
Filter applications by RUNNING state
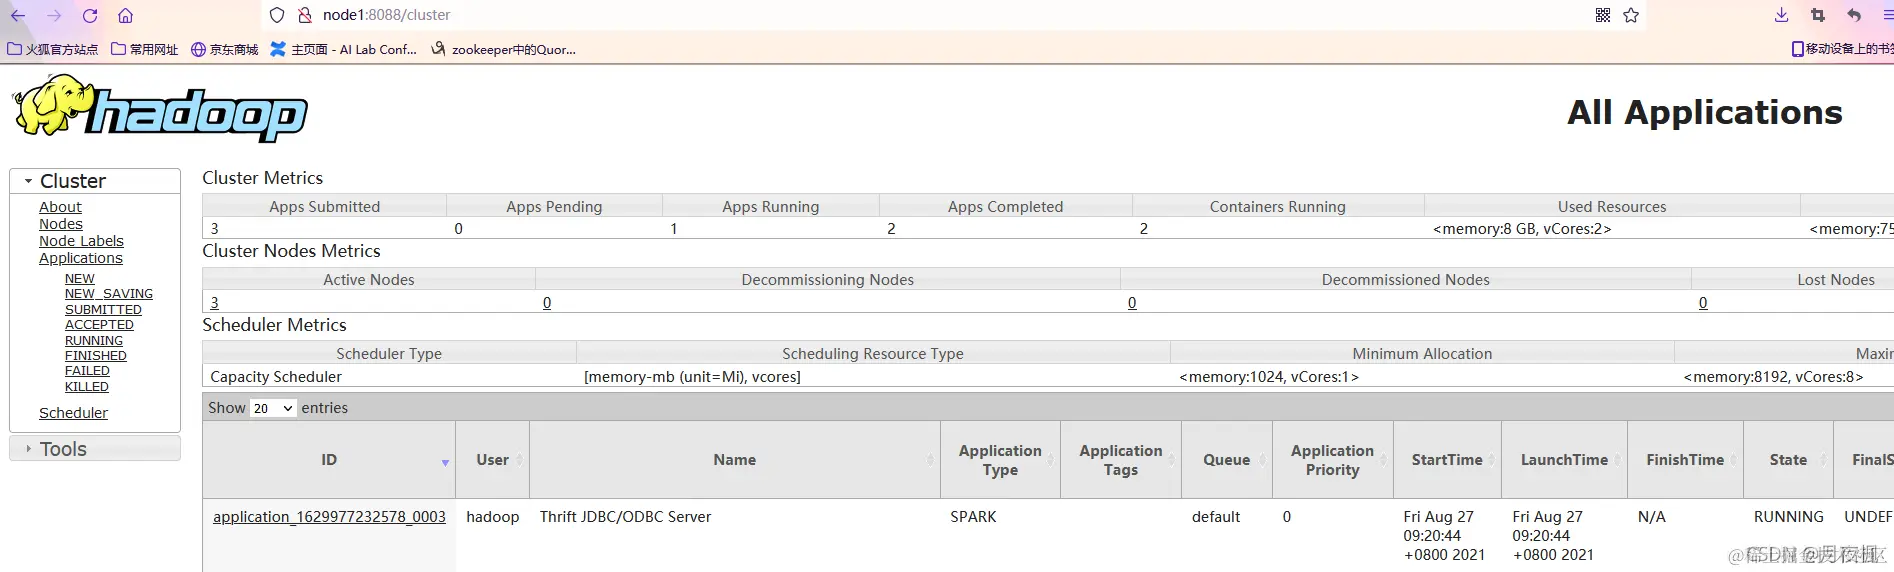[94, 341]
